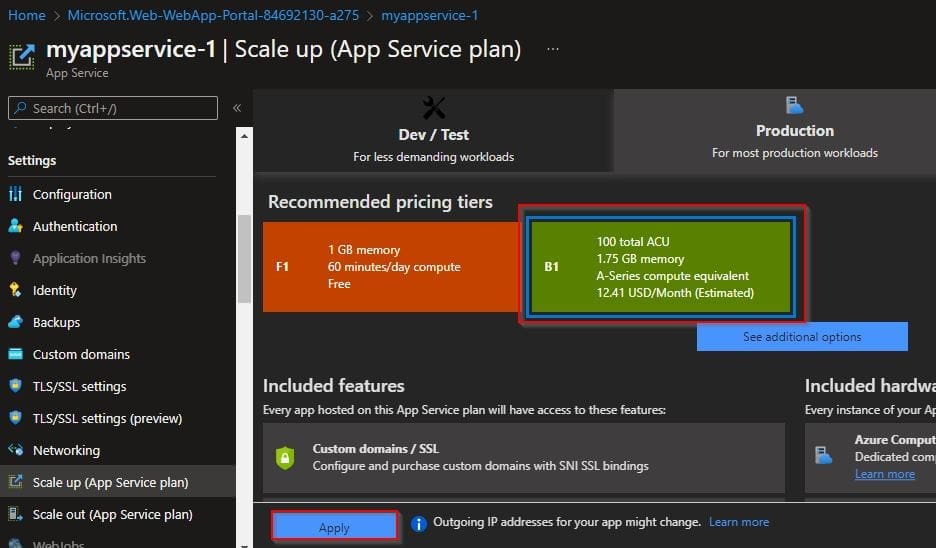
Task: Select the B1 pricing tier tile
Action: (x=661, y=267)
